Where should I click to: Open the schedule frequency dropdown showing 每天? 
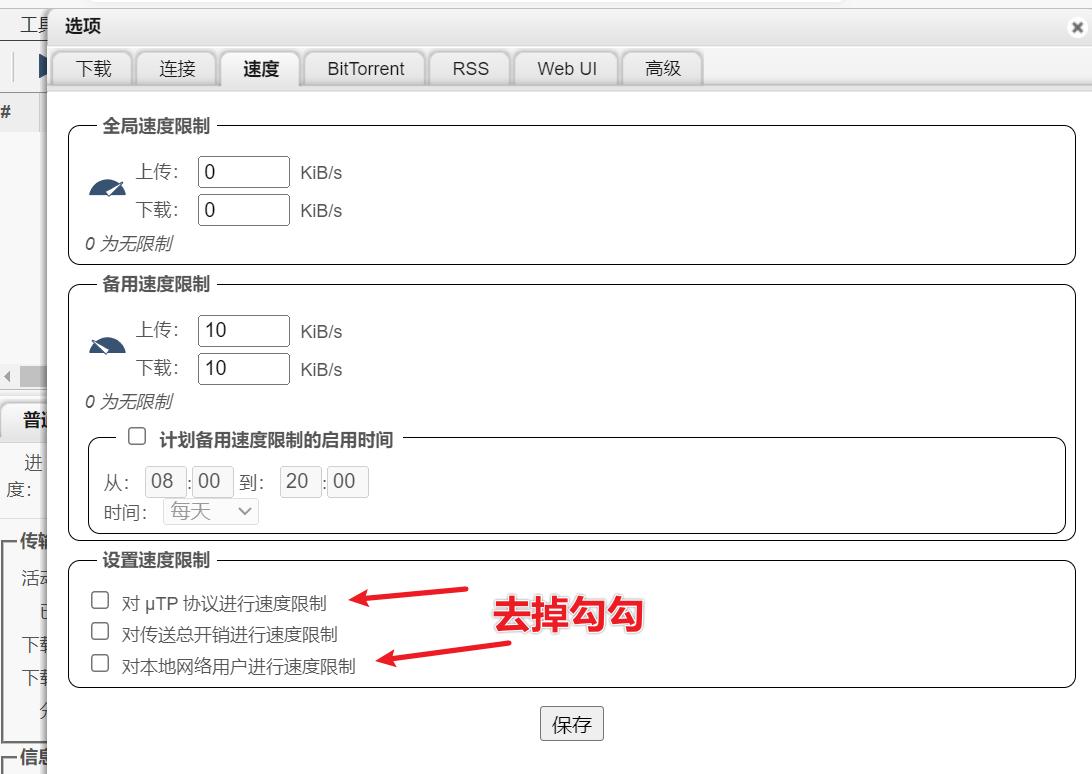(209, 511)
